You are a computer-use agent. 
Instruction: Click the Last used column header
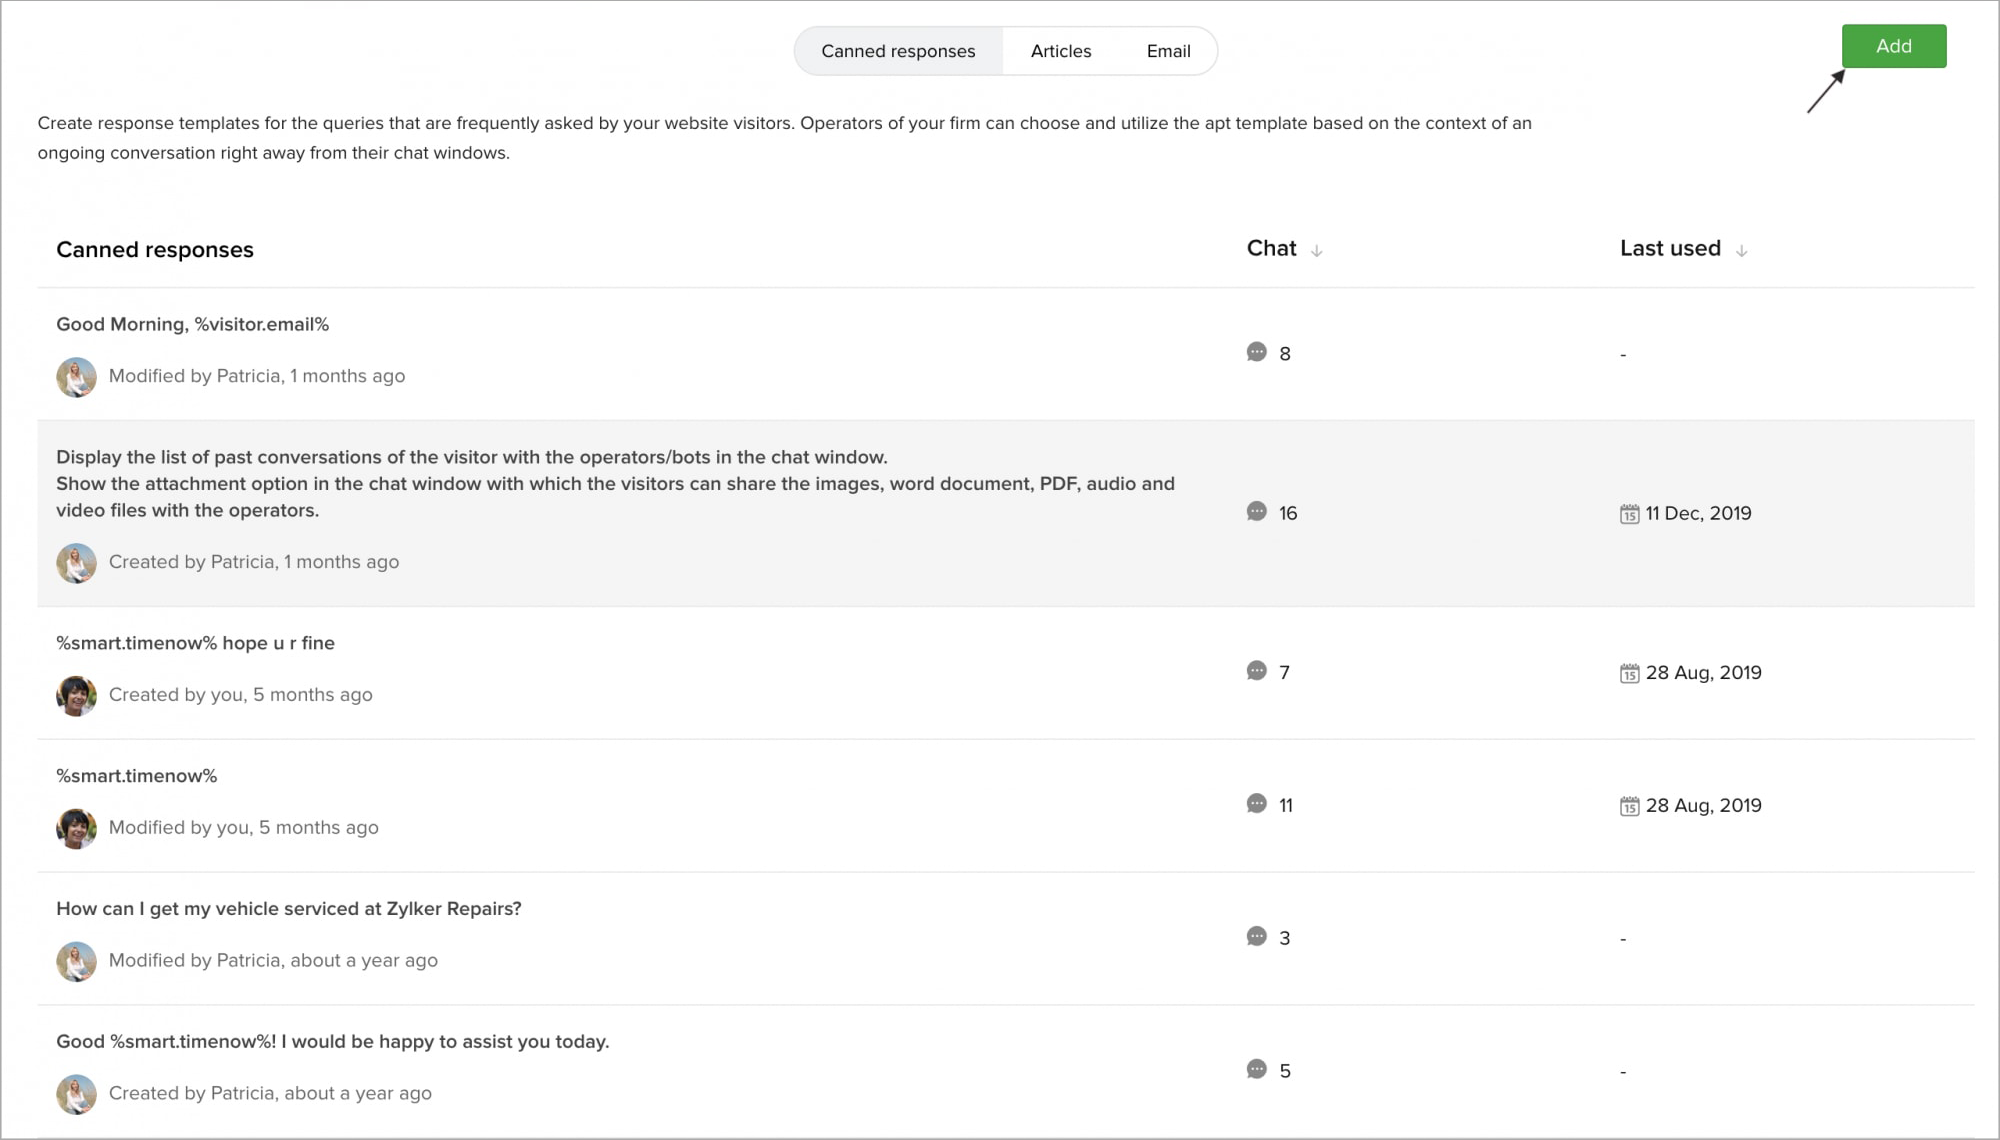coord(1669,248)
